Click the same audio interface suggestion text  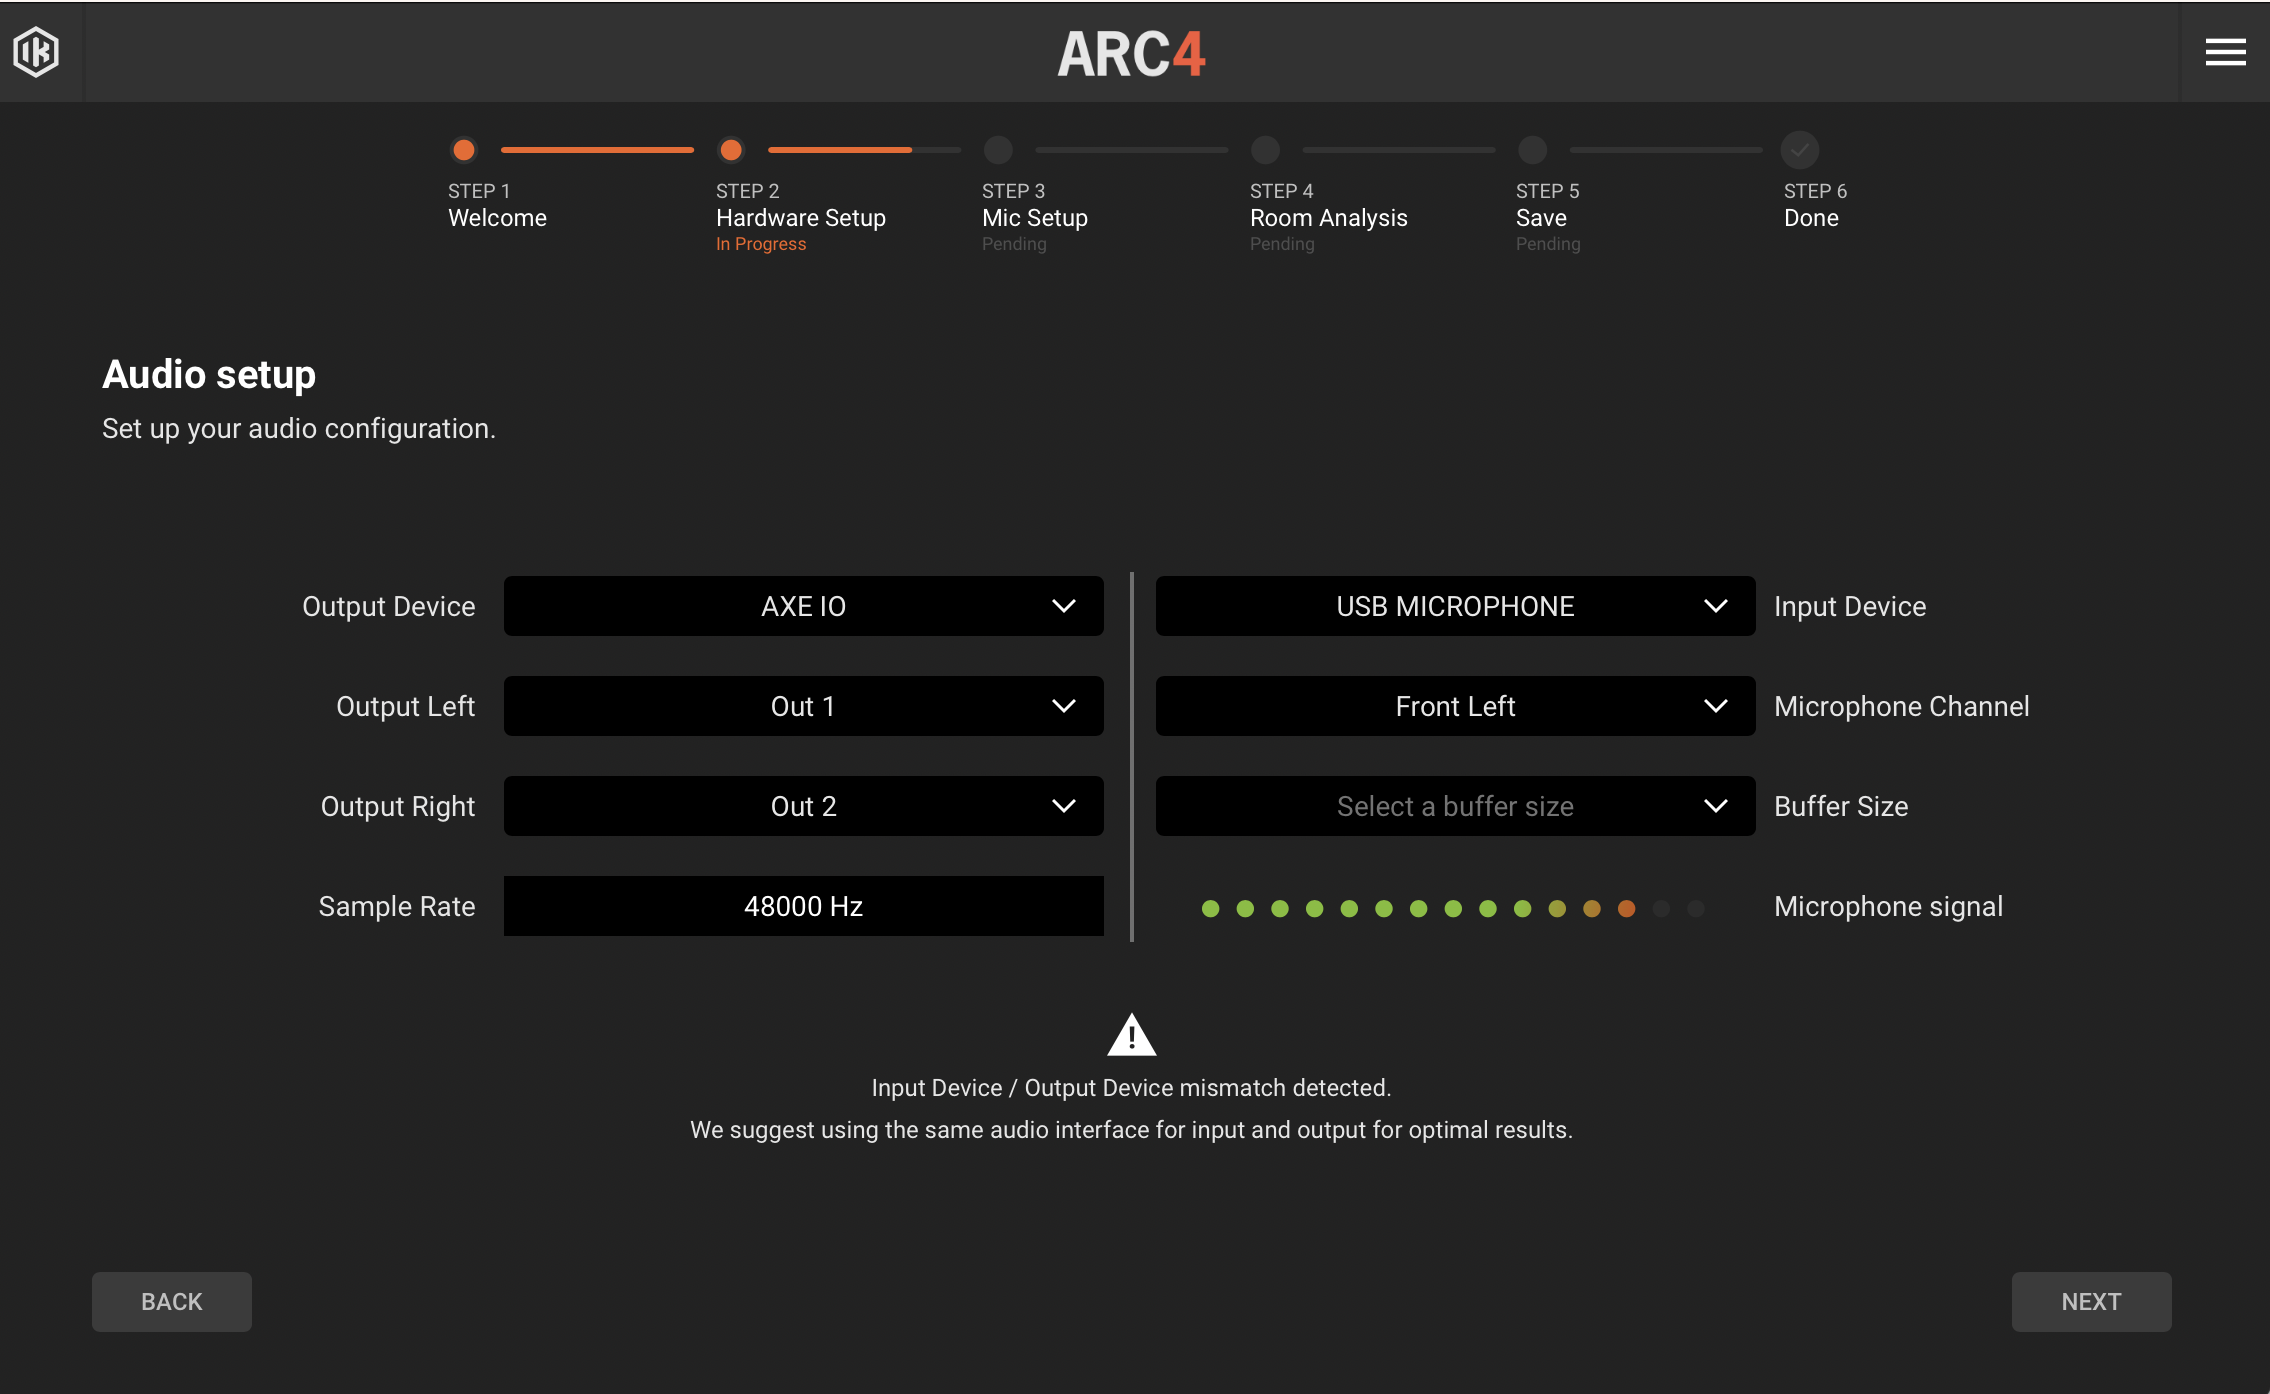[1131, 1130]
